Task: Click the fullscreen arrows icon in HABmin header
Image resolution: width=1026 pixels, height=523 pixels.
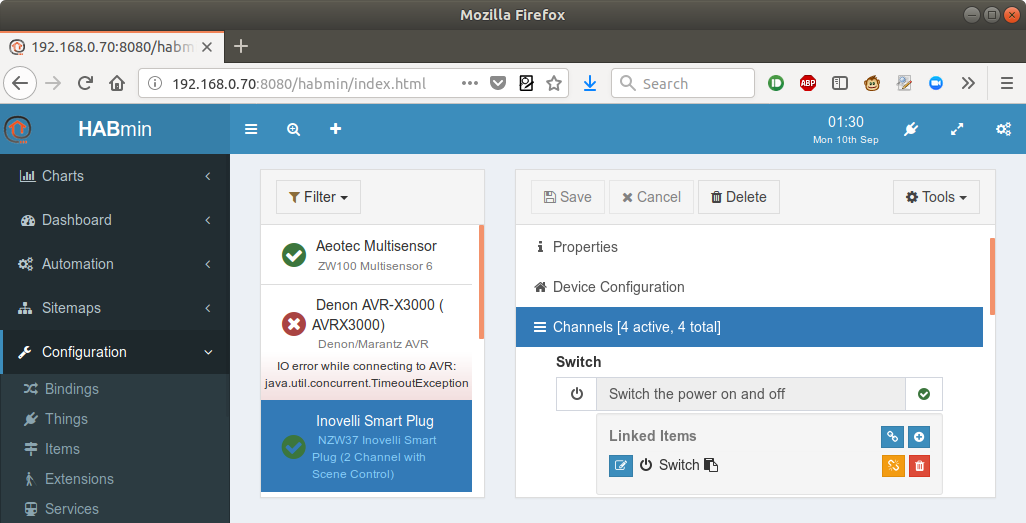Action: point(957,130)
